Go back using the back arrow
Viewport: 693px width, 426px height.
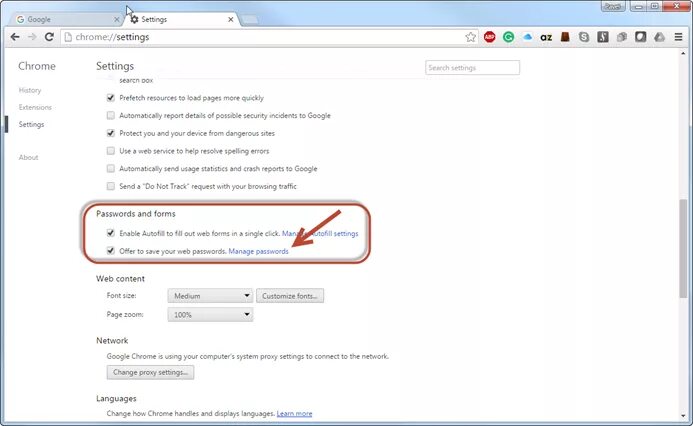coord(15,37)
